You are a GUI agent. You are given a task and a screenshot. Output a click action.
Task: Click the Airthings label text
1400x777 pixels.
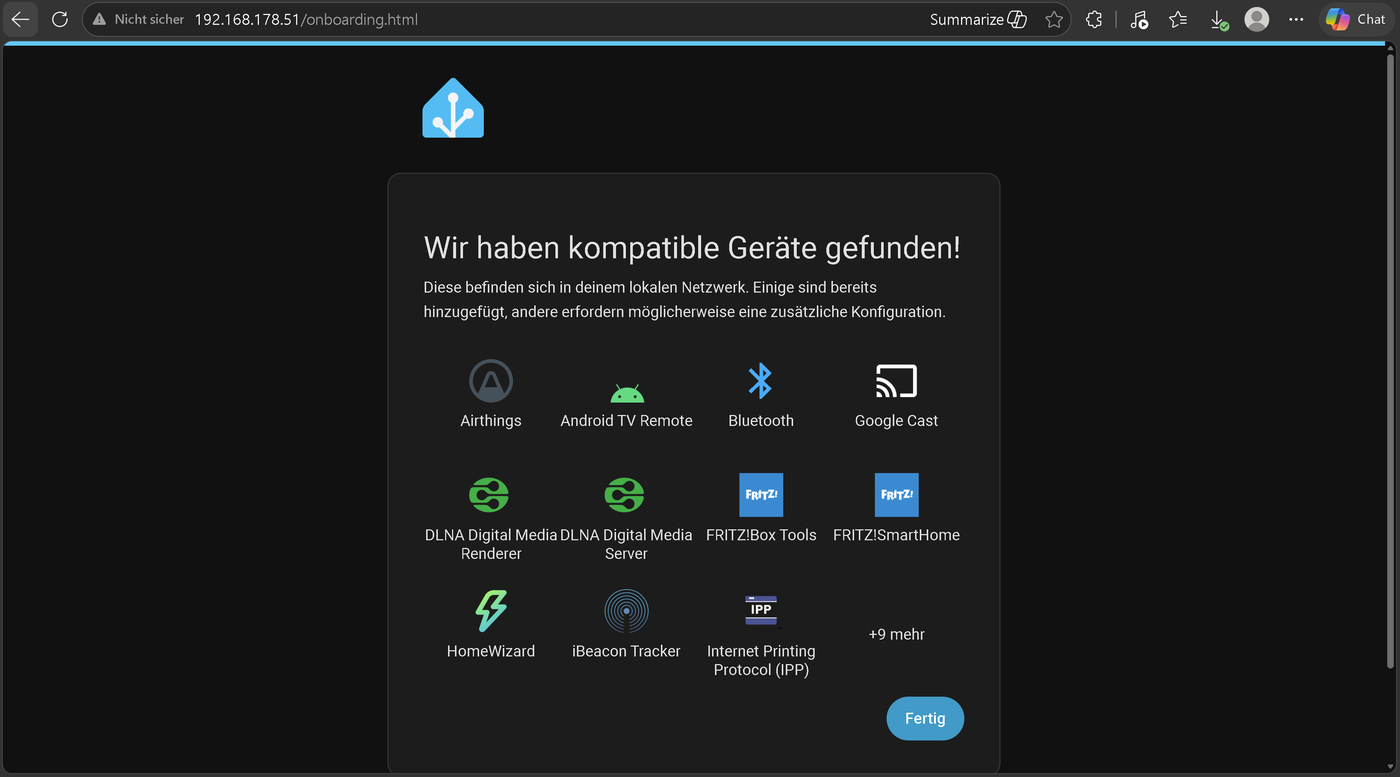click(x=491, y=421)
